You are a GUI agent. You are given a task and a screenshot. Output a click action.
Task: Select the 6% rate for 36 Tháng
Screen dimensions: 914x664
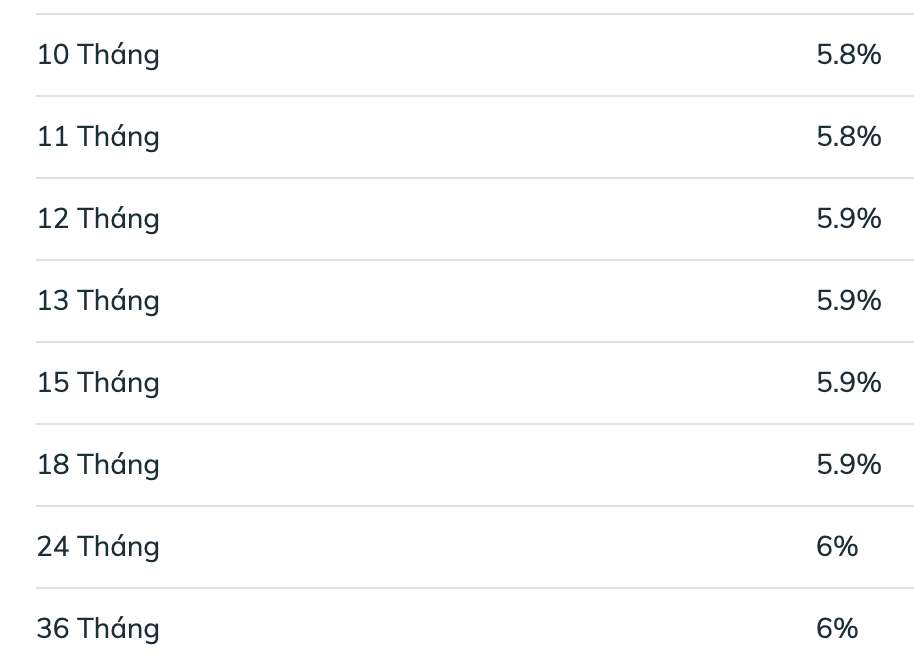[x=837, y=629]
